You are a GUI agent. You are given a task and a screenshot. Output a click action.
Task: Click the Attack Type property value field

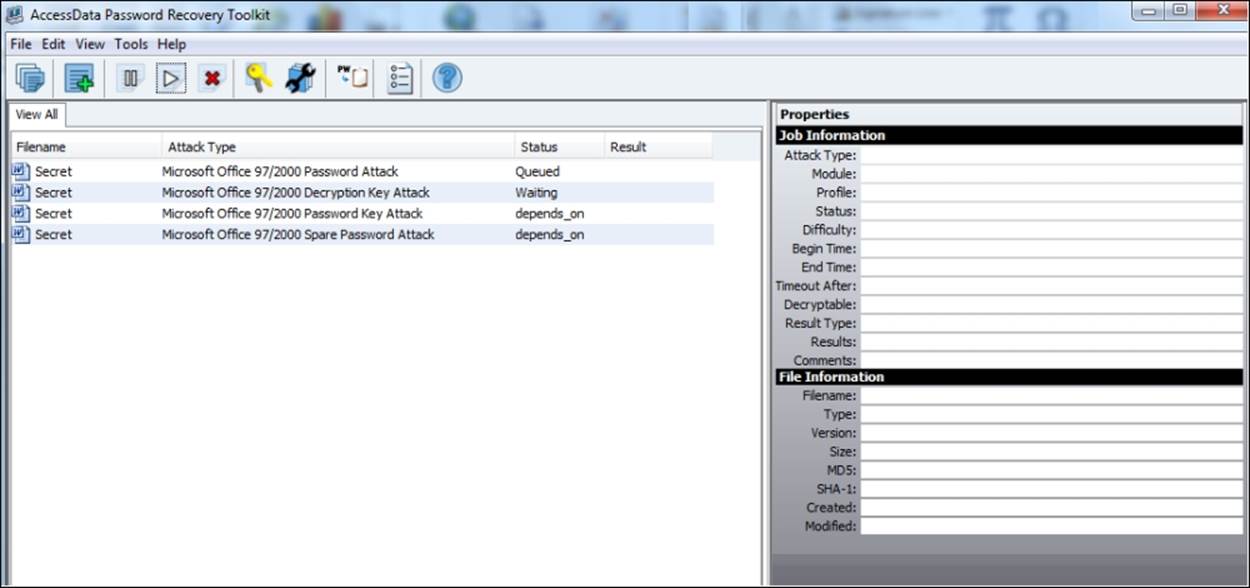coord(1052,155)
